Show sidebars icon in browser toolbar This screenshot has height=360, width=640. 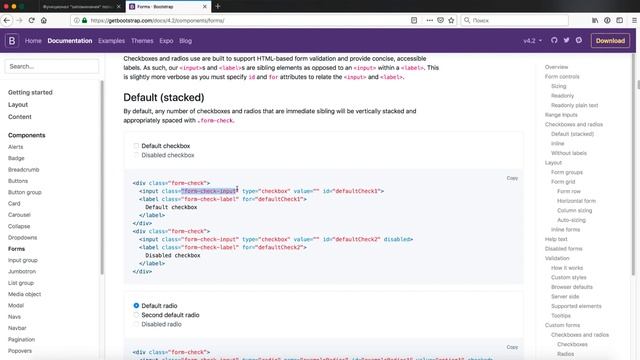coord(620,20)
